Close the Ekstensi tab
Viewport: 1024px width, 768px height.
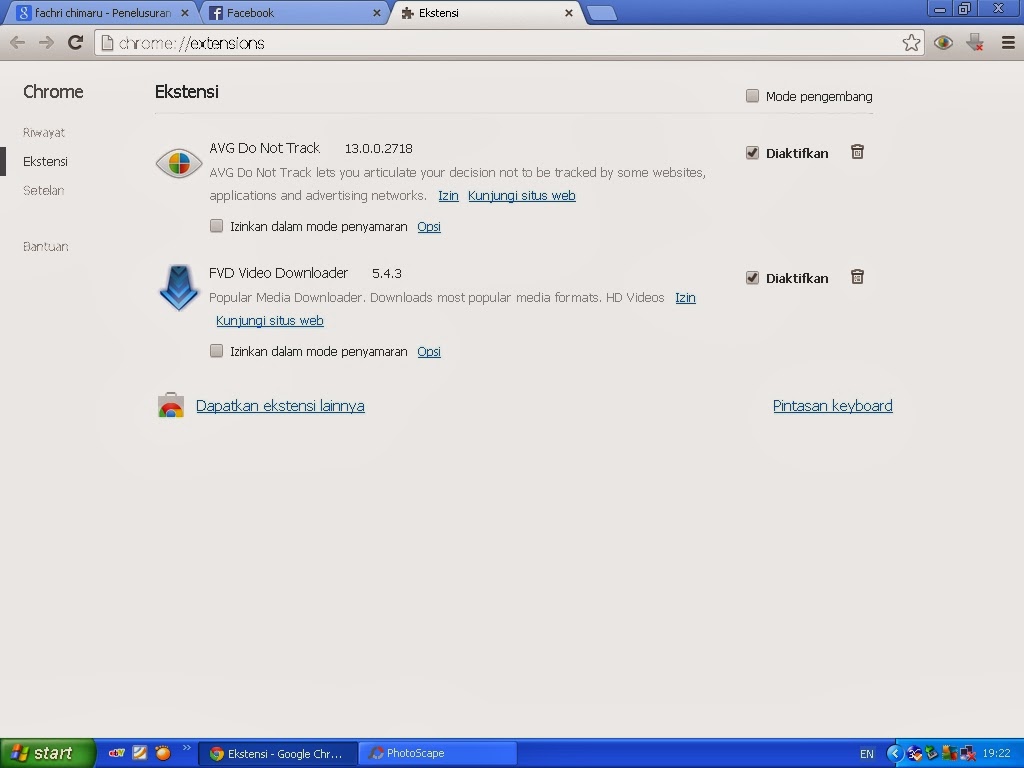569,13
